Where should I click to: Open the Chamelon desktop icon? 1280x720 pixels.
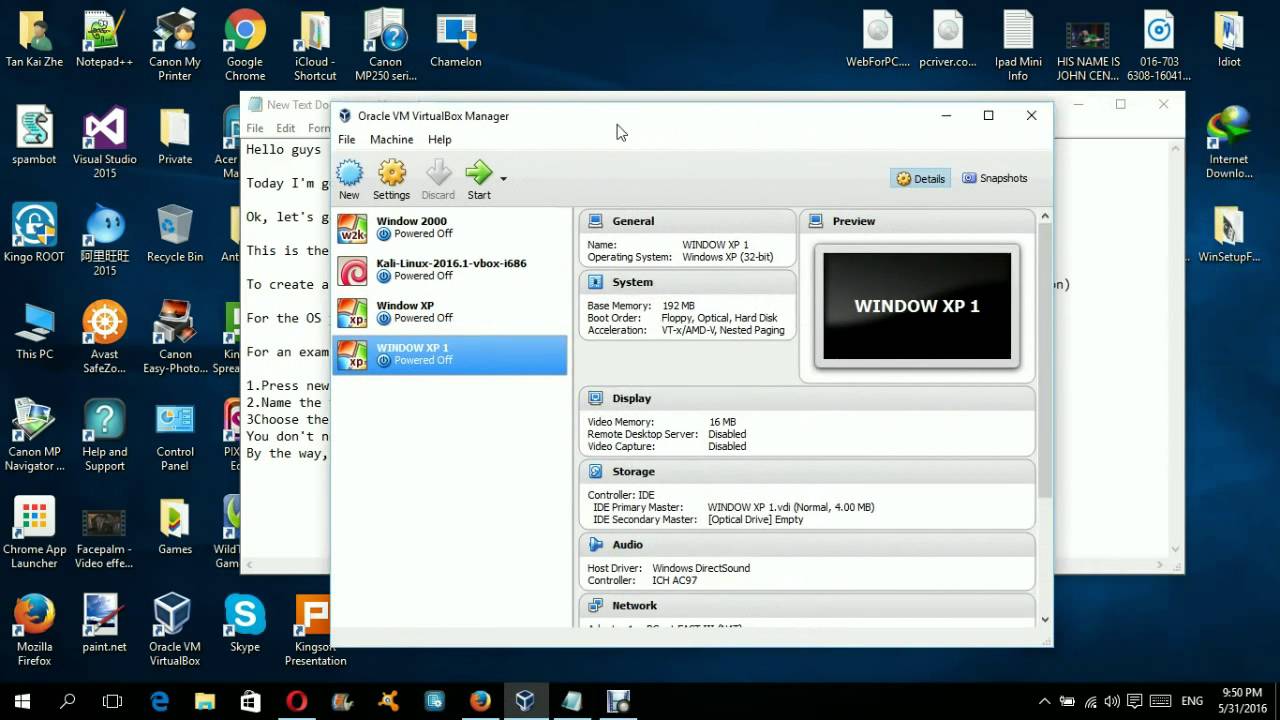456,39
